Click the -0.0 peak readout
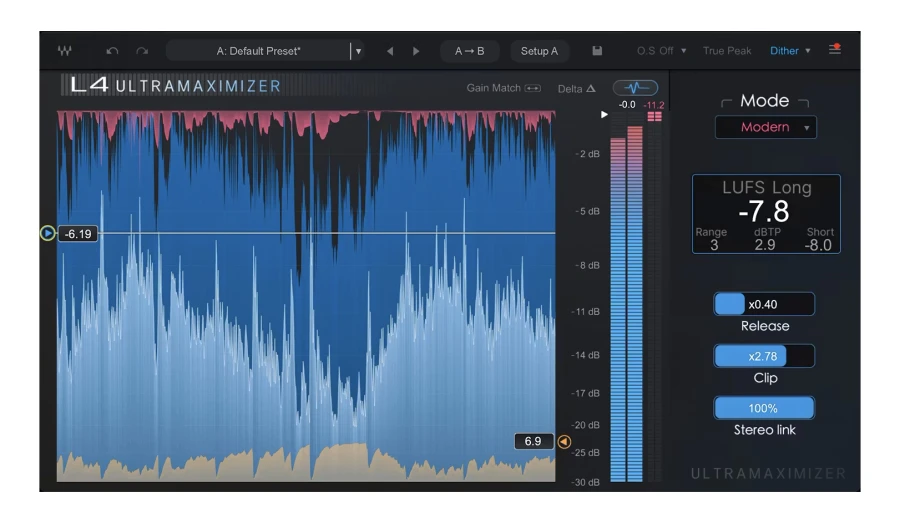The height and width of the screenshot is (523, 900). [627, 104]
